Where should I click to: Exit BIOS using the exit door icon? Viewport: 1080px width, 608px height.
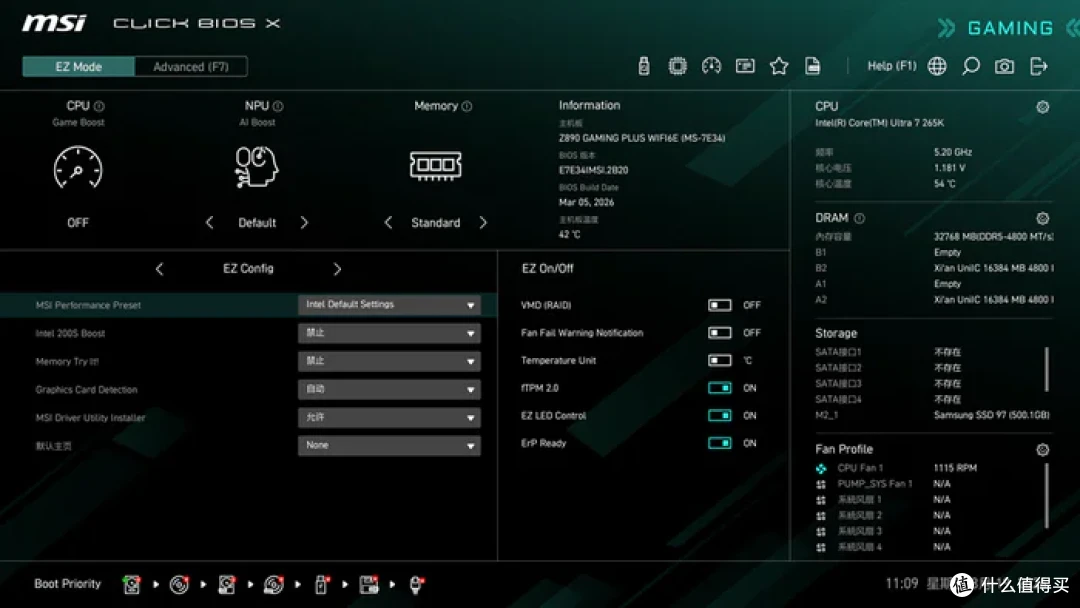(x=1038, y=66)
